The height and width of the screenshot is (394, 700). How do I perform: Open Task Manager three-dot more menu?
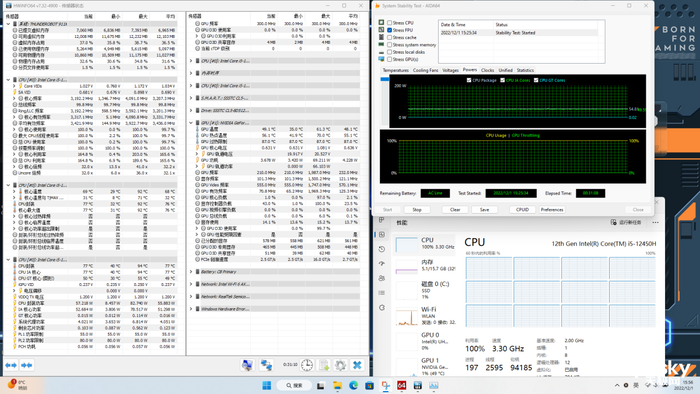655,222
